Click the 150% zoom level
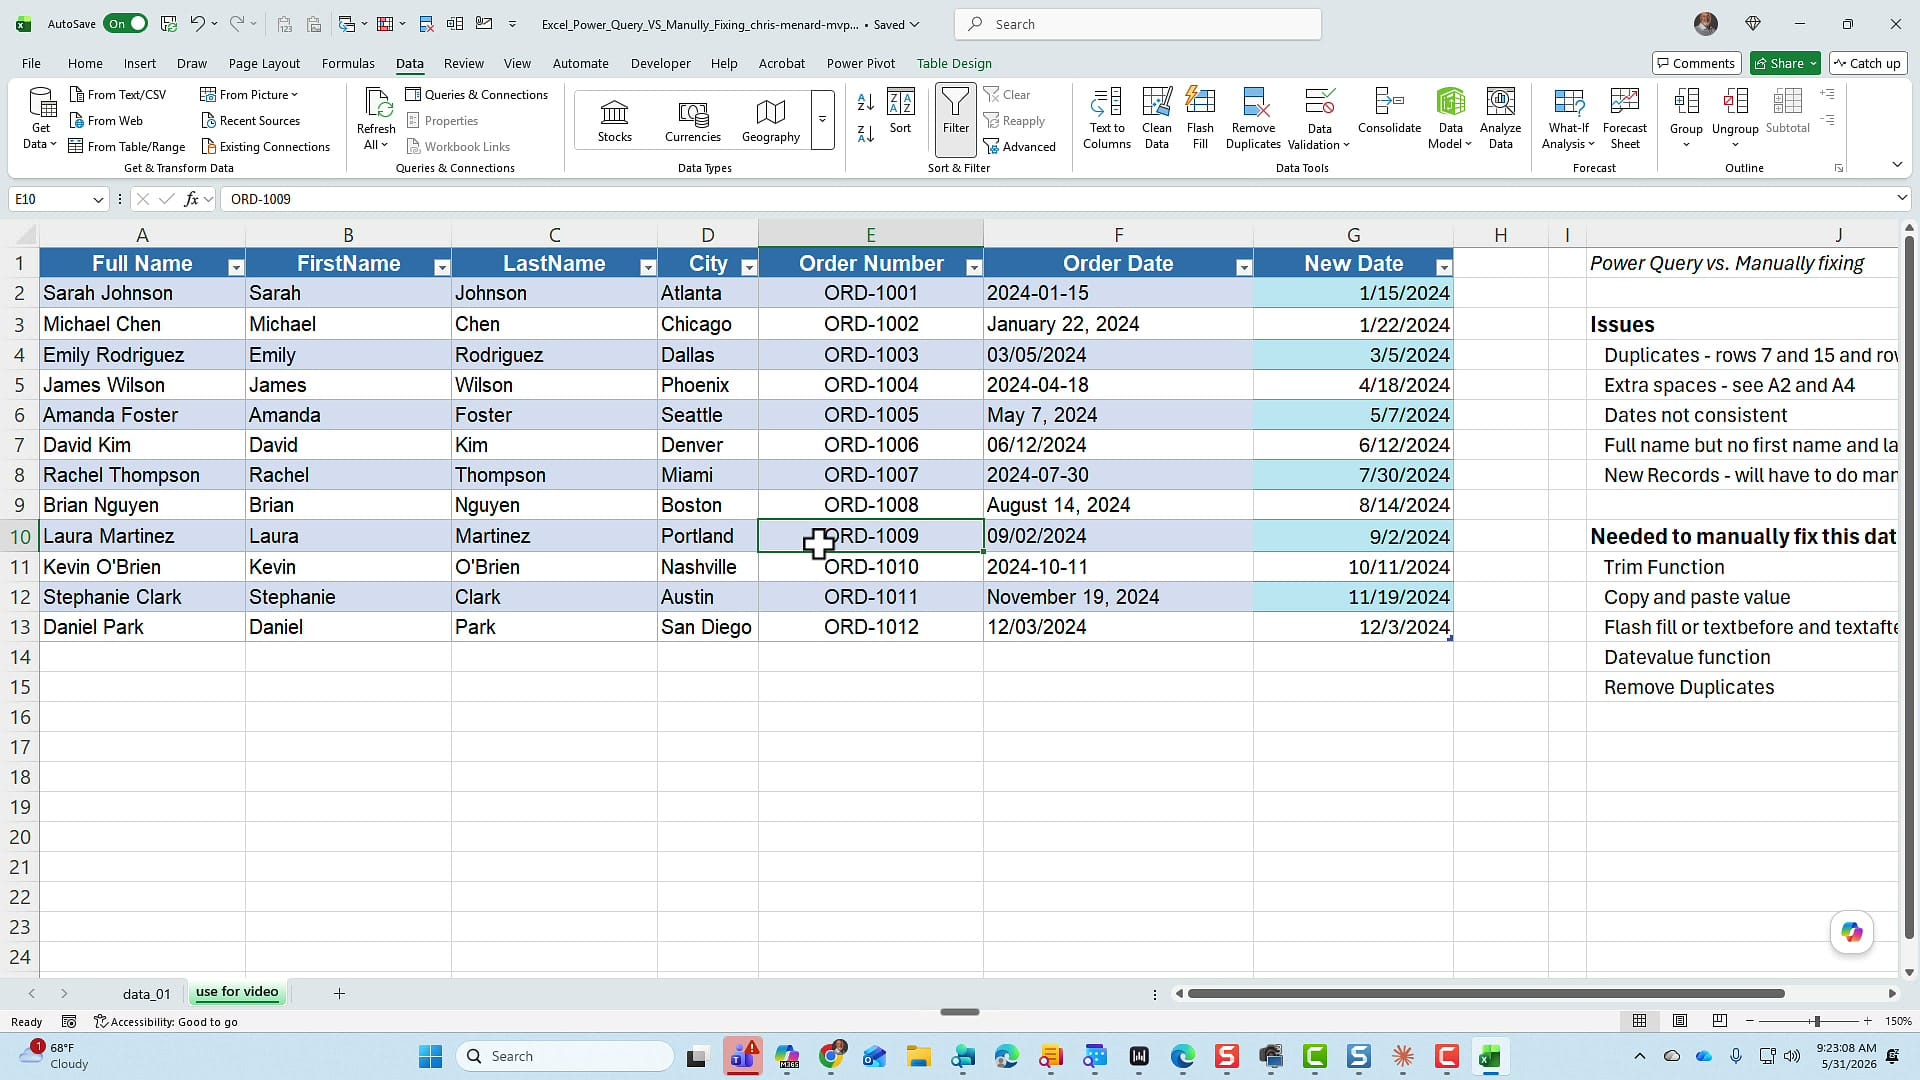 point(1898,1021)
